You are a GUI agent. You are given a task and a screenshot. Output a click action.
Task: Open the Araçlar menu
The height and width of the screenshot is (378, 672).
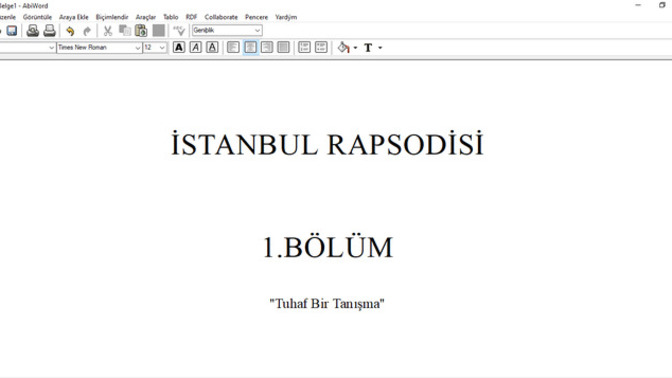pyautogui.click(x=146, y=17)
